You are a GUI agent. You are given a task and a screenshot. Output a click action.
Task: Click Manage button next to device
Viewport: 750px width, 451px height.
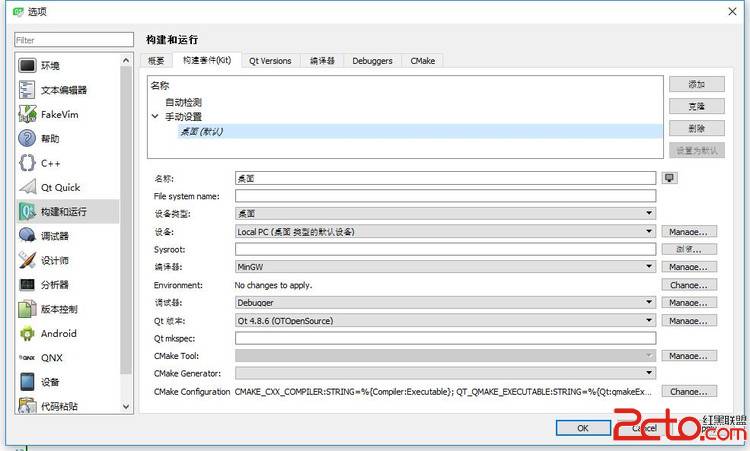[689, 231]
